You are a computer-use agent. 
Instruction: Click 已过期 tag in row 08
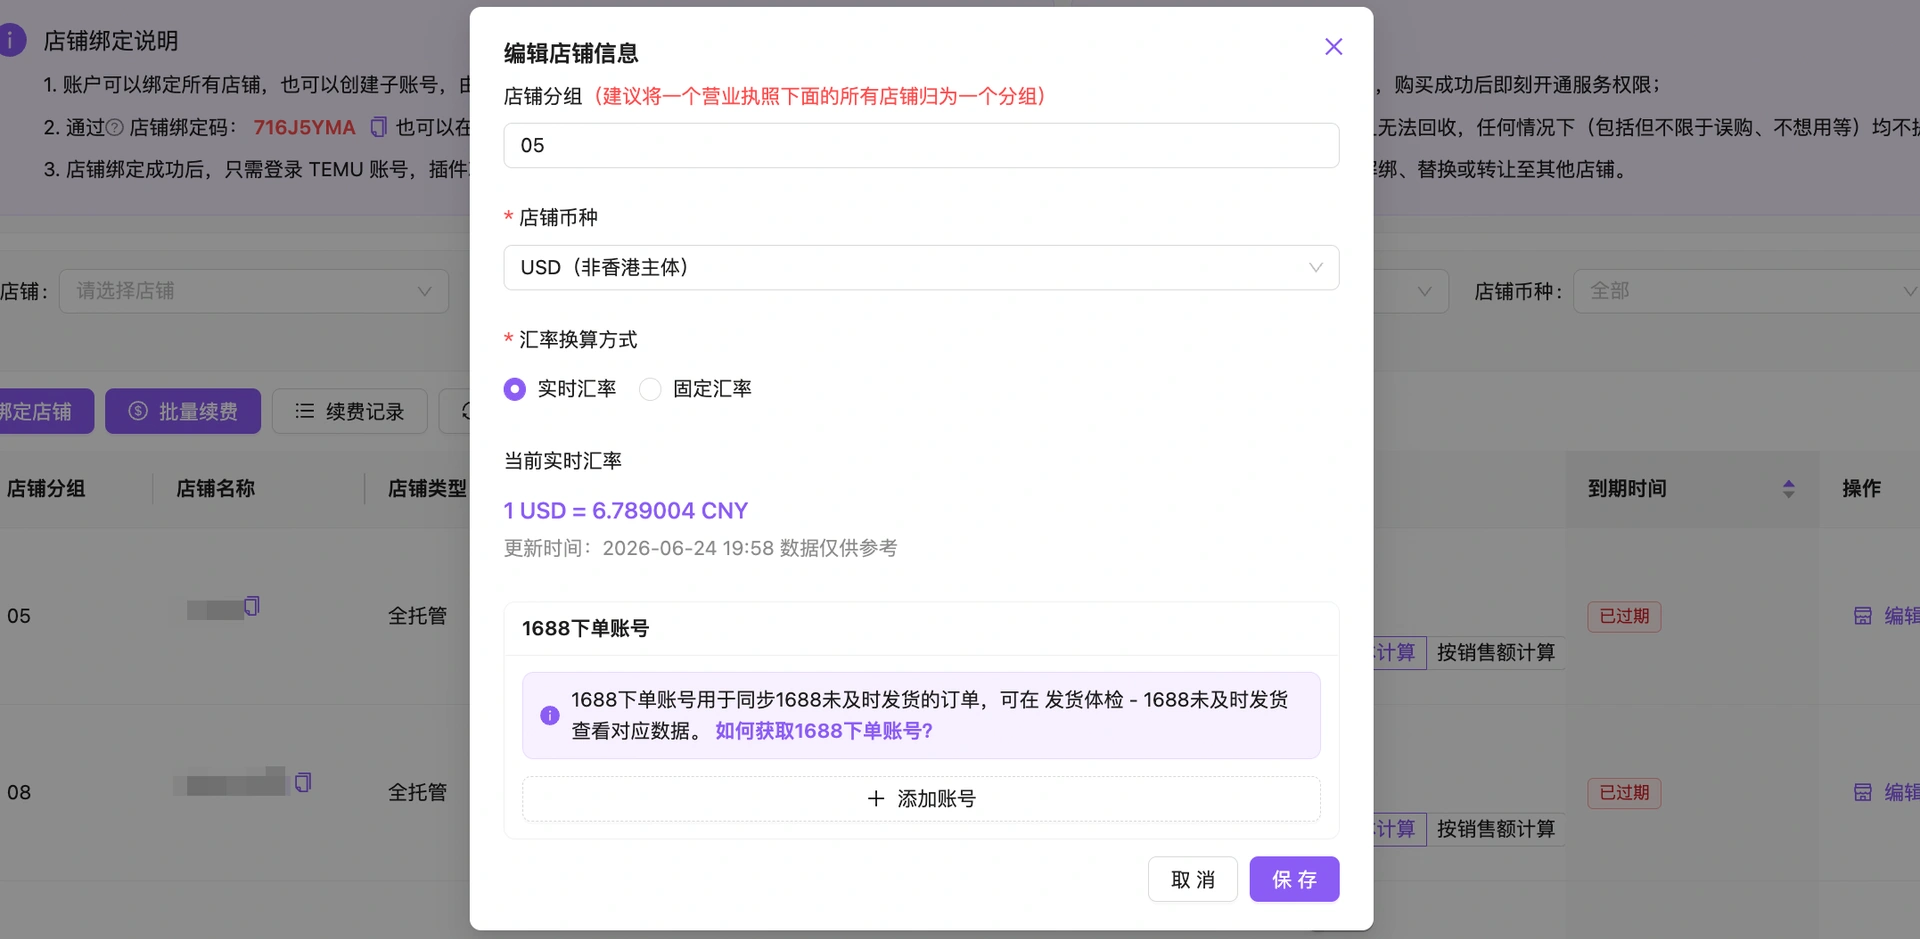[x=1624, y=793]
